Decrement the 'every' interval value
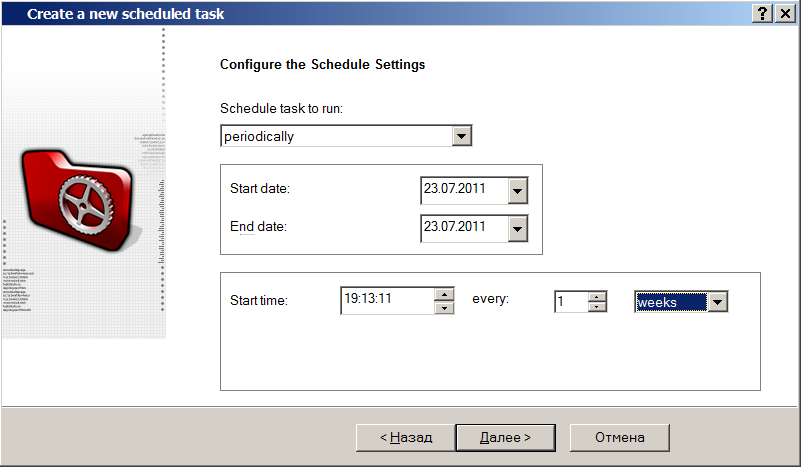This screenshot has height=467, width=801. (x=597, y=307)
